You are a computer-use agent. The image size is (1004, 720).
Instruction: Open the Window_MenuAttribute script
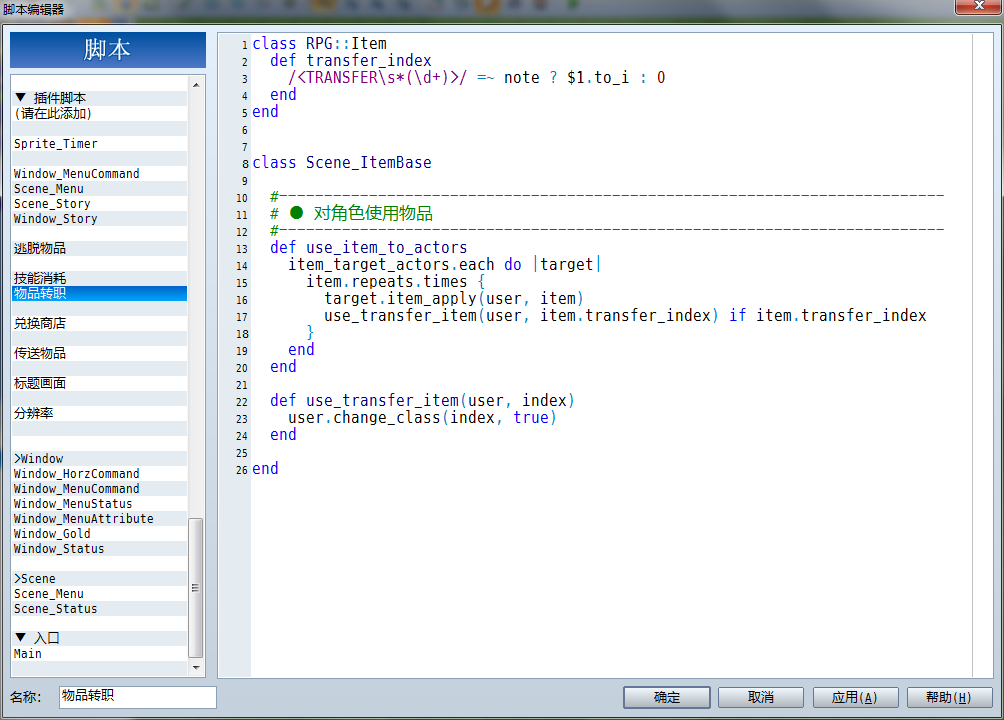tap(99, 518)
